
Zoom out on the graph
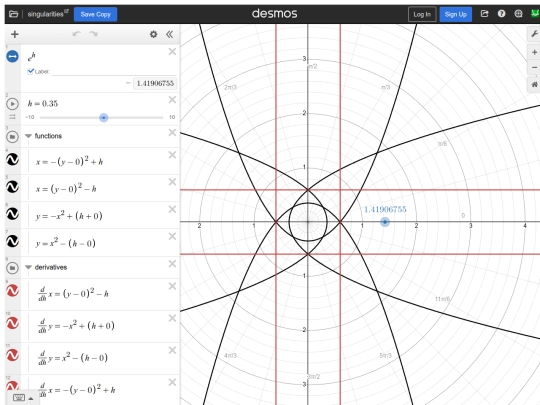[x=534, y=67]
